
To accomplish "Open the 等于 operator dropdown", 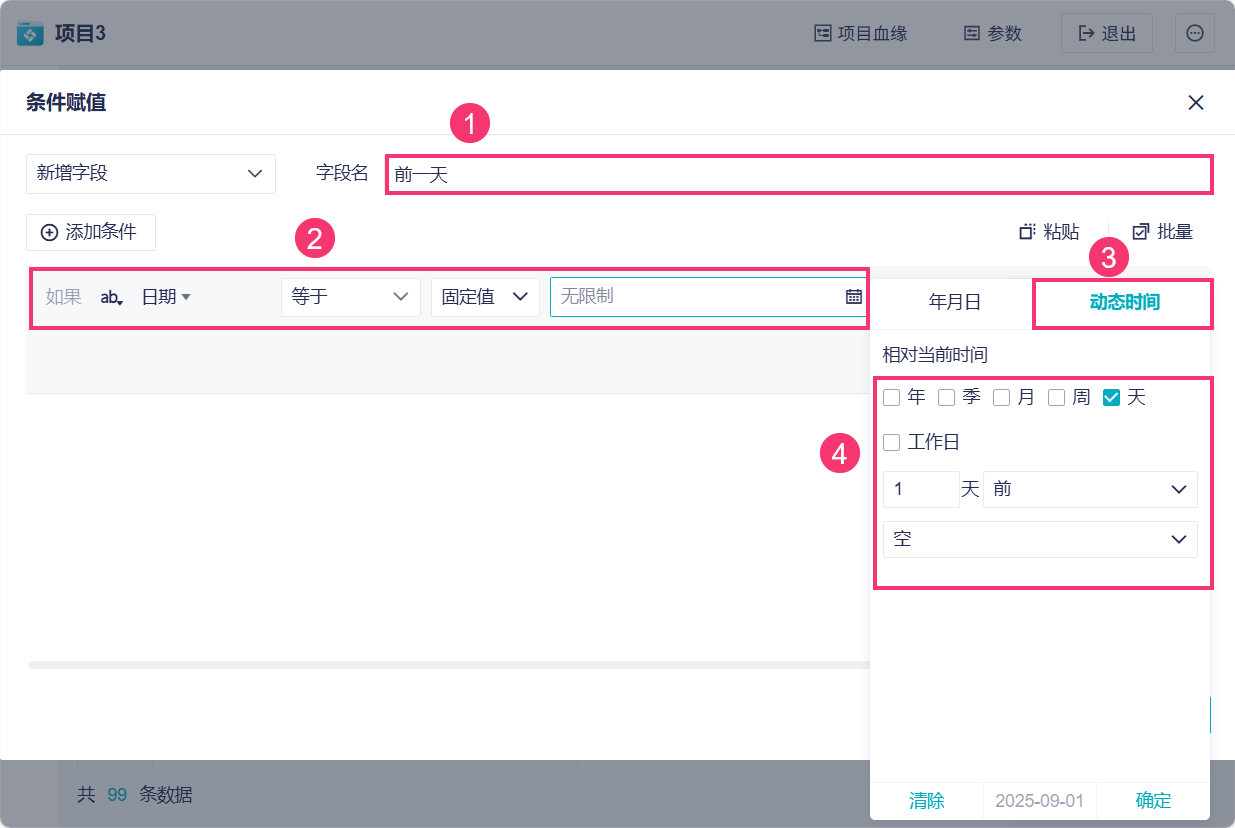I will pyautogui.click(x=351, y=297).
